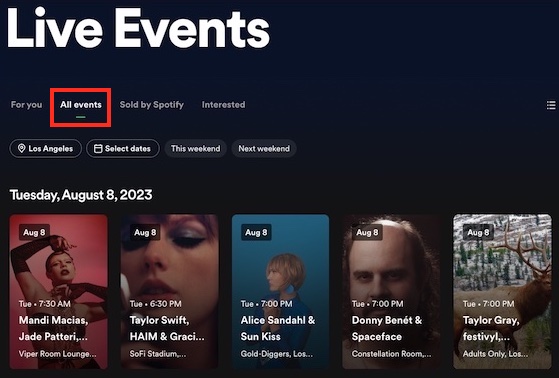Image resolution: width=559 pixels, height=378 pixels.
Task: Click Tue 6:30 PM time on Taylor Swift card
Action: tap(155, 304)
